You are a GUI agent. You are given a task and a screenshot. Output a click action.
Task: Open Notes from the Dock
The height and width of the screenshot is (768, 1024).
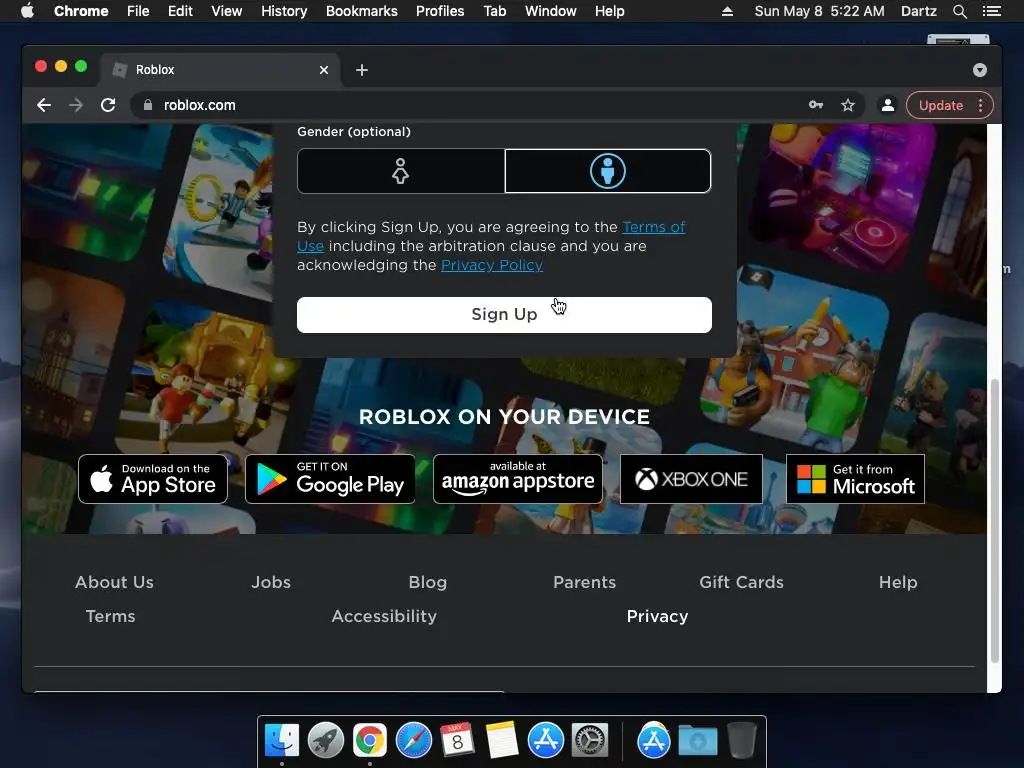pyautogui.click(x=502, y=741)
